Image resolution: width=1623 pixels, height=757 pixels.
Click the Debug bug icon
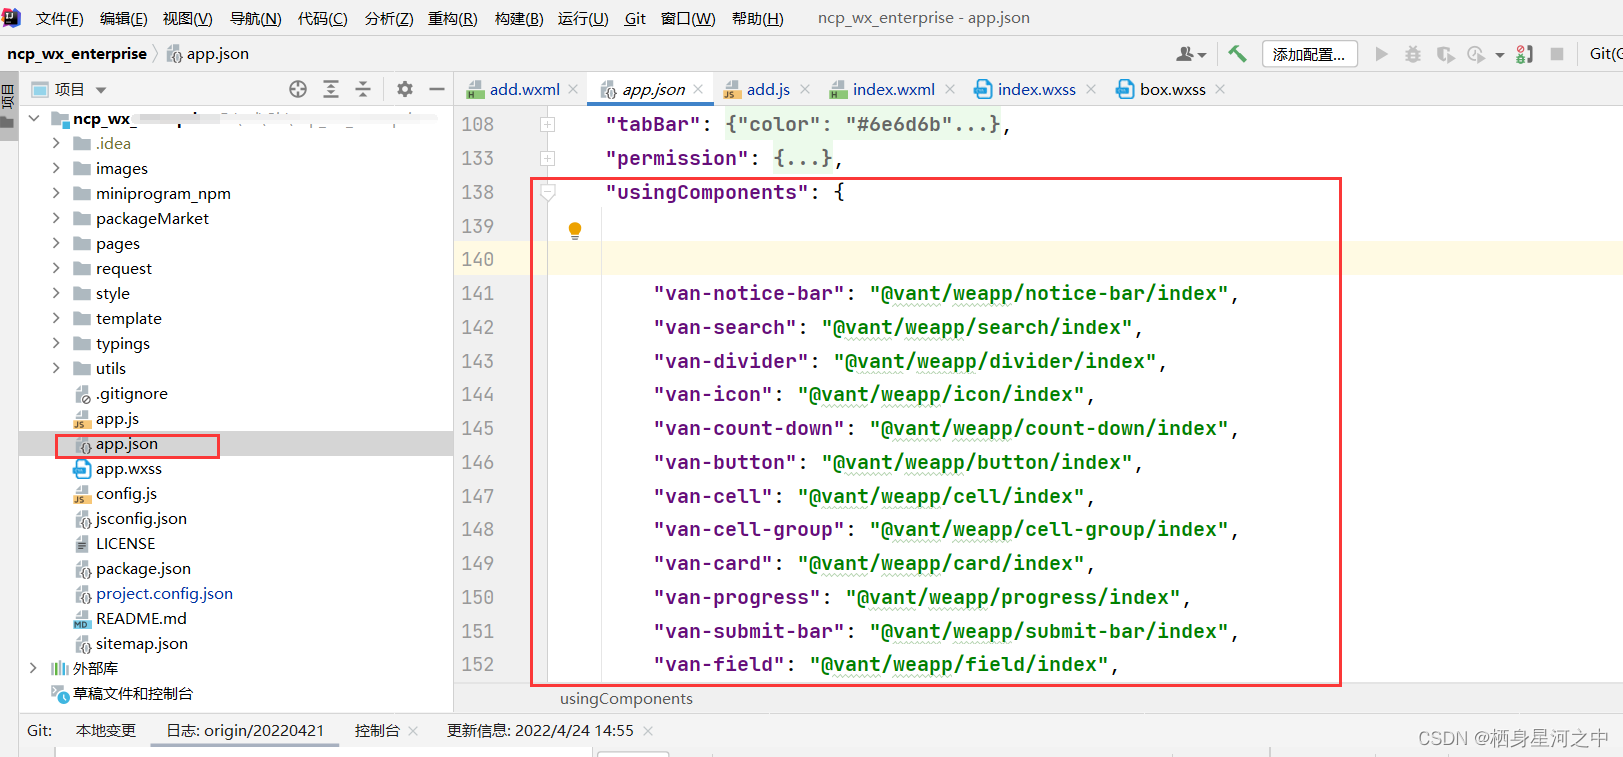(x=1413, y=54)
